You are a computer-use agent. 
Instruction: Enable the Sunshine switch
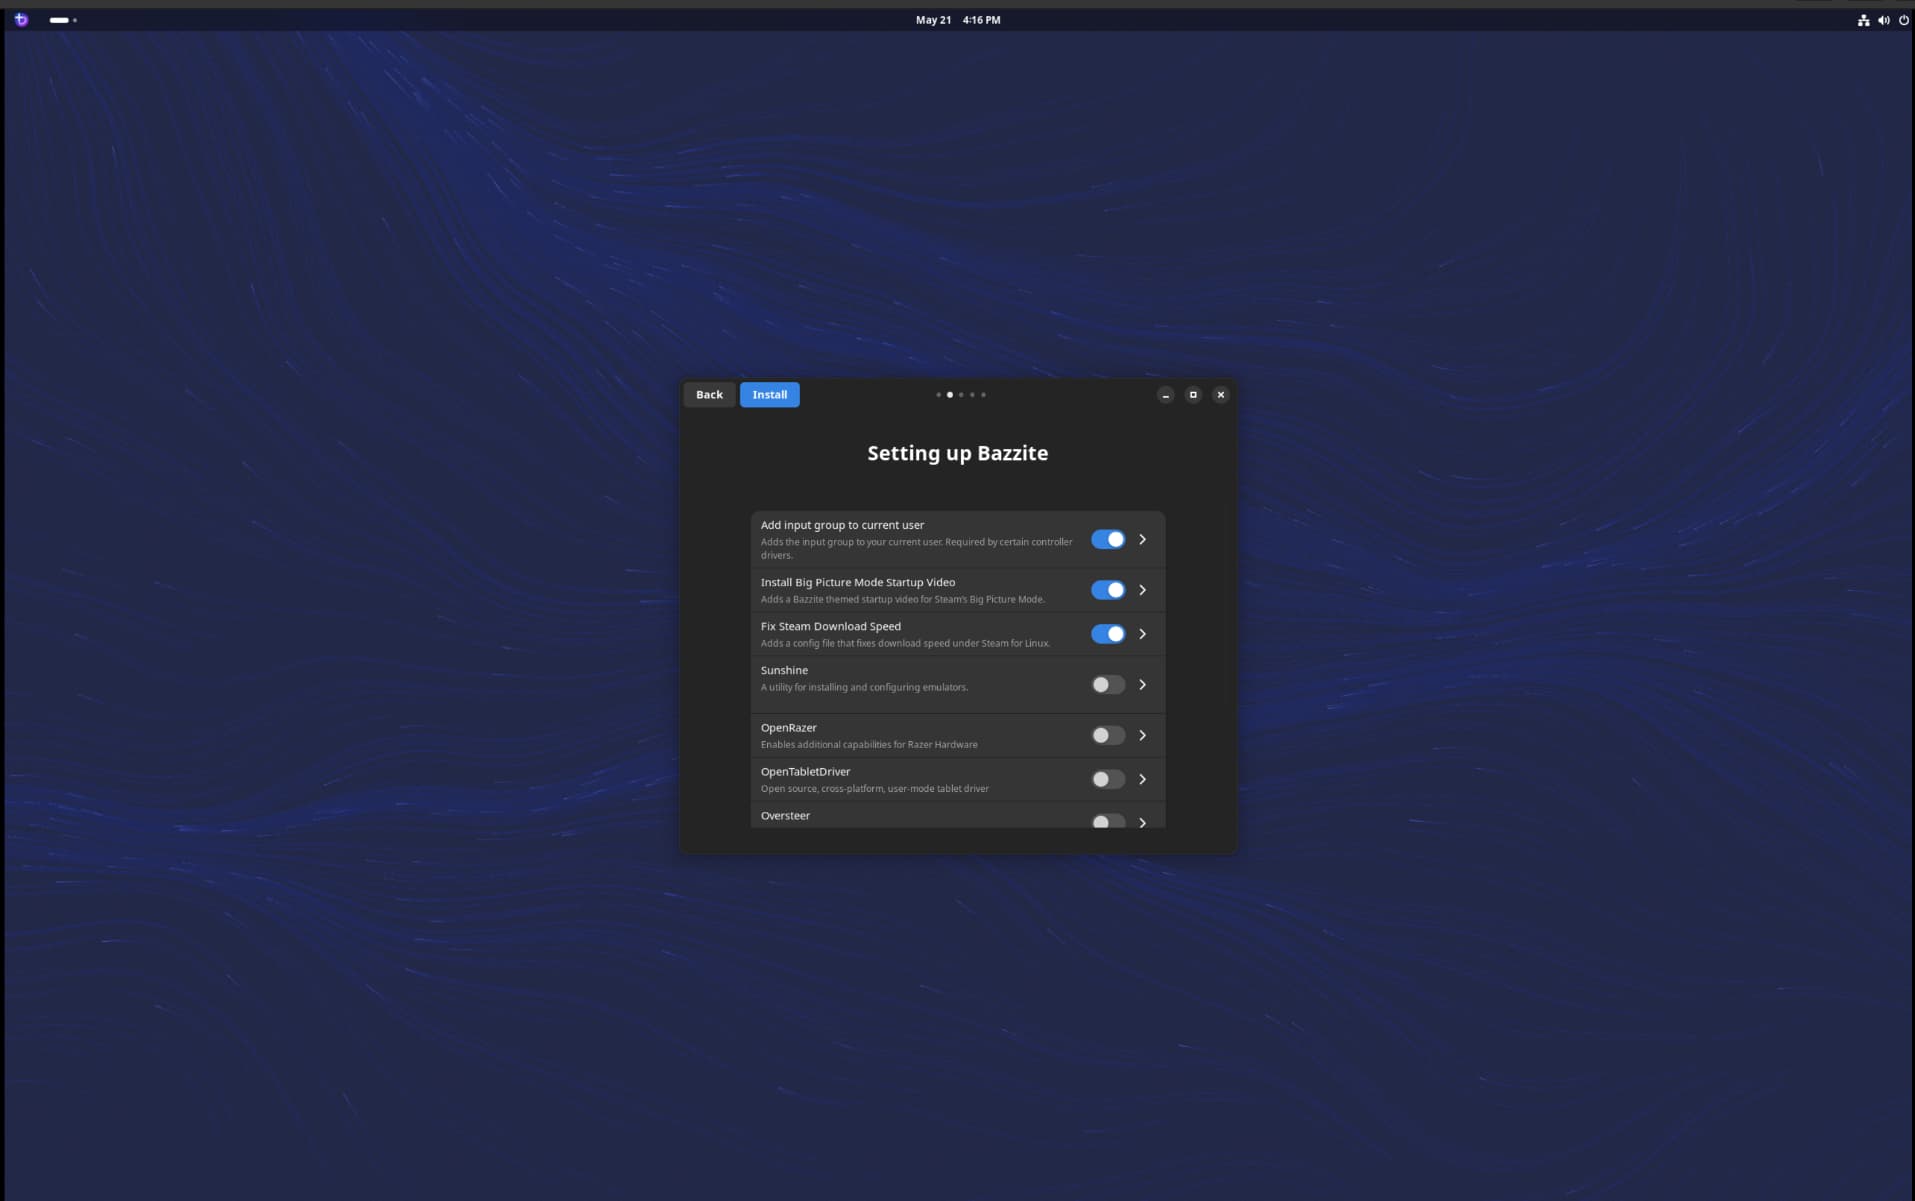1107,685
